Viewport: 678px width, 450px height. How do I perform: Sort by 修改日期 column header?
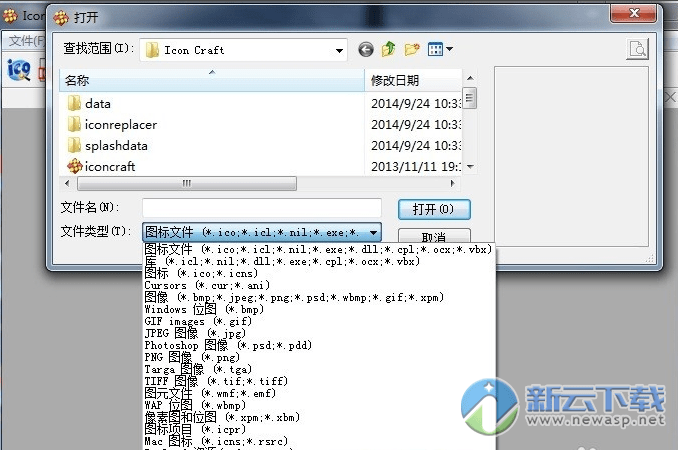point(413,80)
